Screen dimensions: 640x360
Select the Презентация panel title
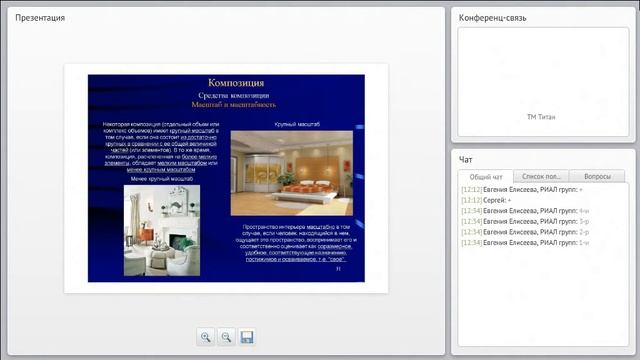coord(40,18)
